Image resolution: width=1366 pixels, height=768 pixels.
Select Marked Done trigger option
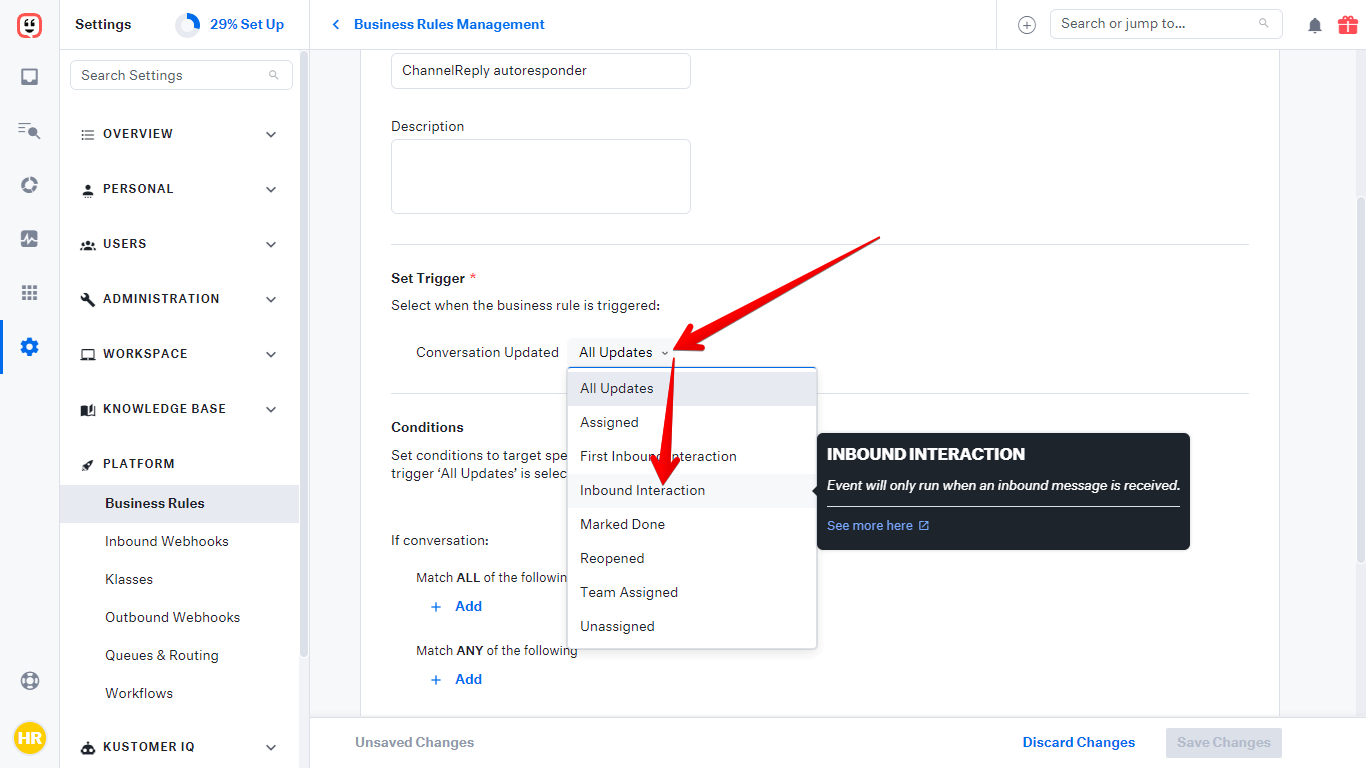pyautogui.click(x=692, y=524)
